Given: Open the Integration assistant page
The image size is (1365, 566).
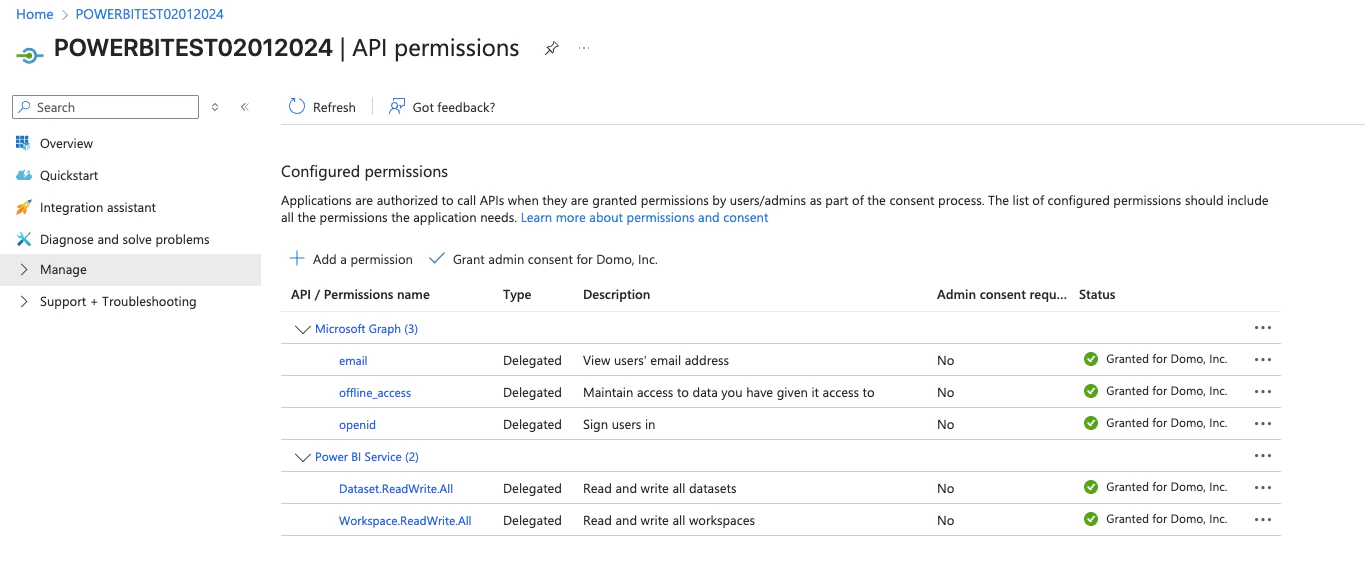Looking at the screenshot, I should coord(98,207).
